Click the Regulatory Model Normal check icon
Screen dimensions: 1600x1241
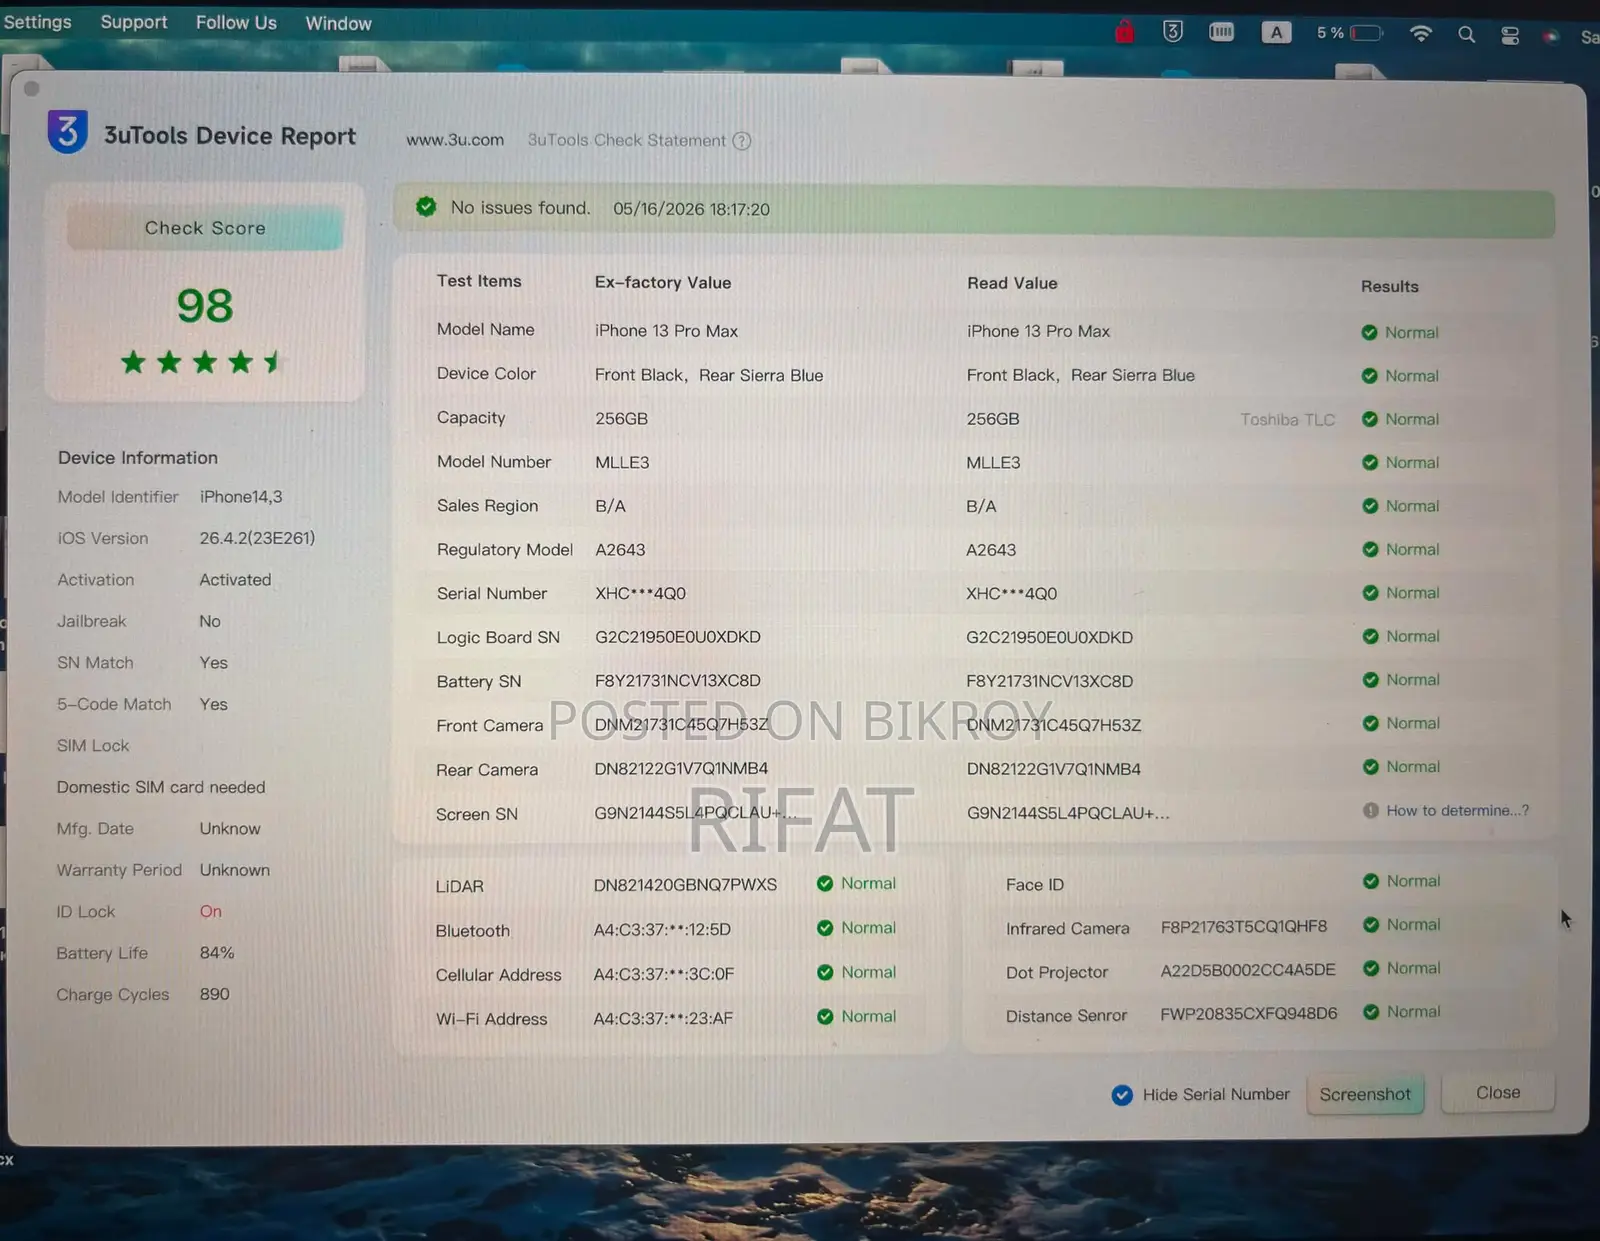1370,550
